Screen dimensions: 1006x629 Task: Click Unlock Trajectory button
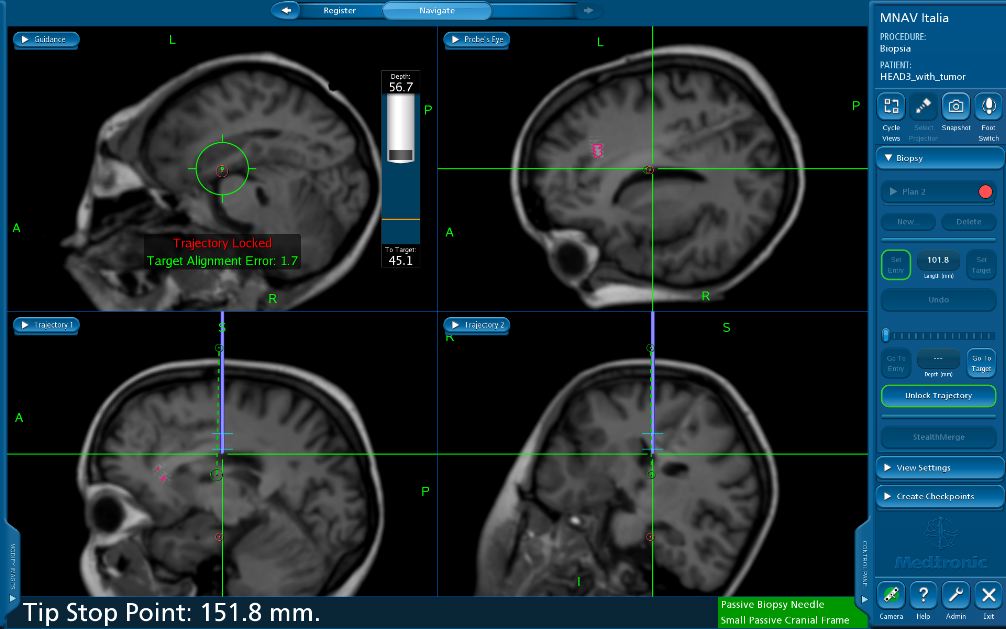938,395
